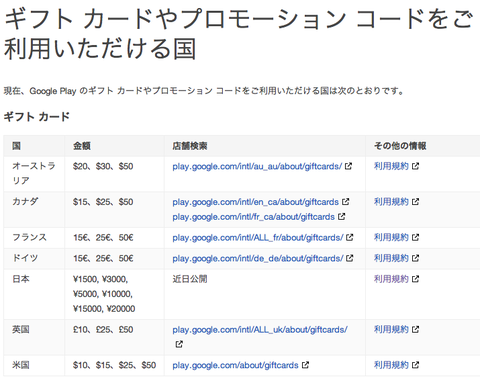Click the 15€、25€、50€ amount in フランス row
480x383 pixels.
103,237
